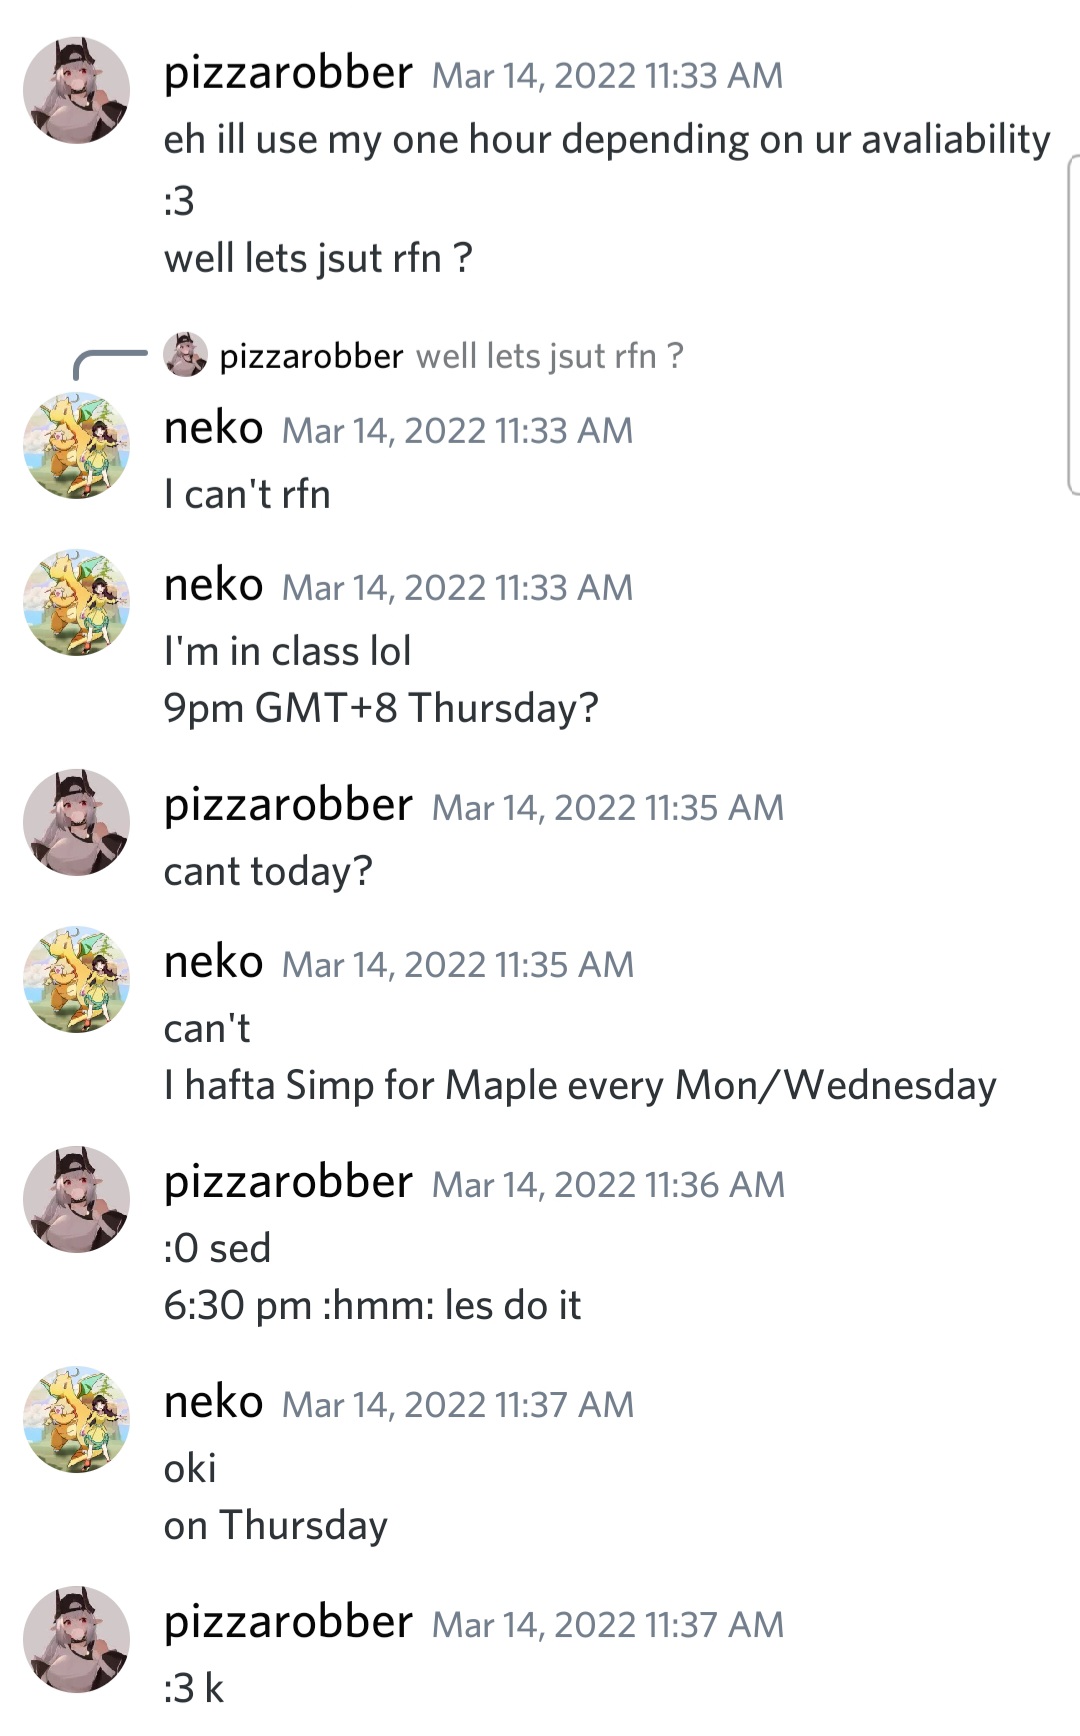1080x1736 pixels.
Task: Click the "on Thursday" message from neko
Action: click(276, 1526)
